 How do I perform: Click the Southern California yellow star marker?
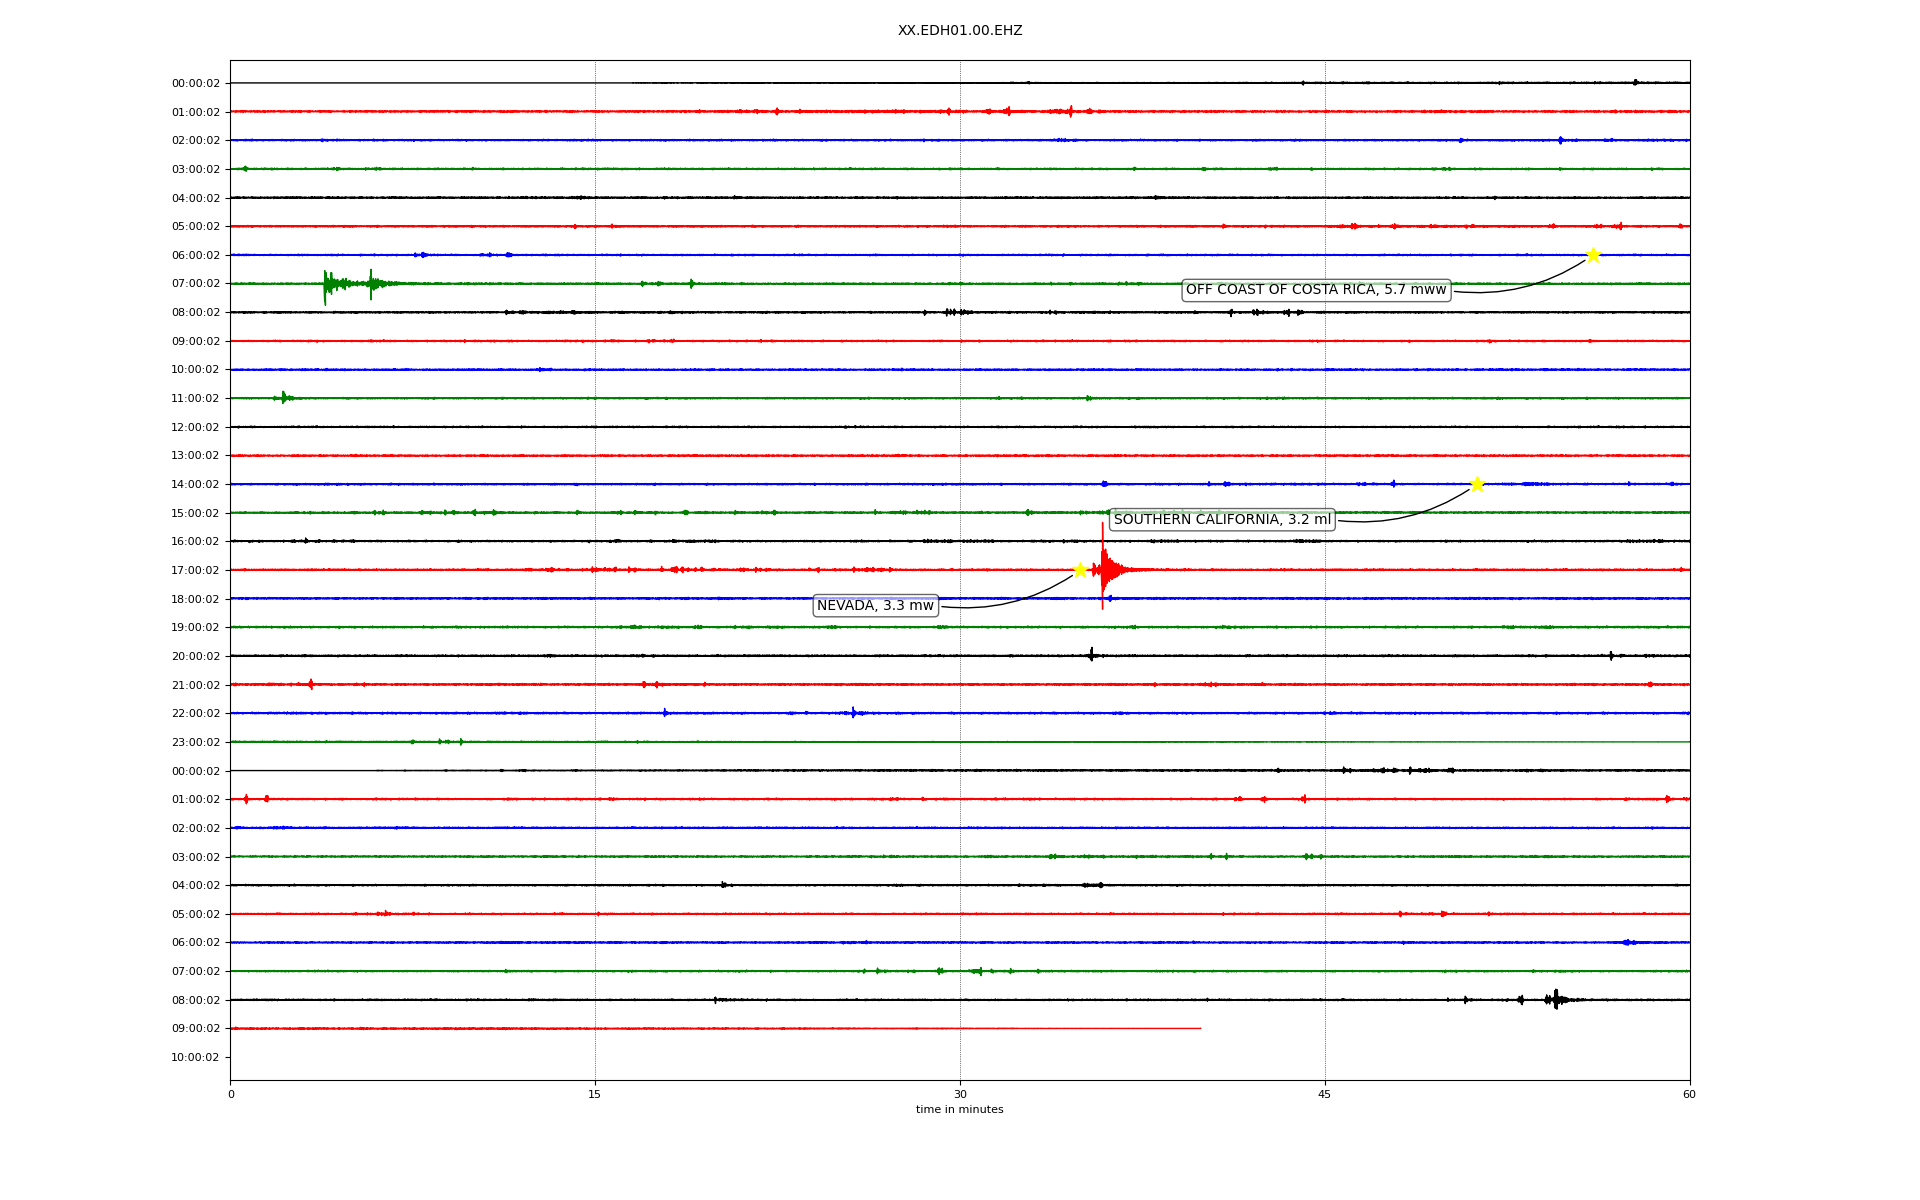1477,484
